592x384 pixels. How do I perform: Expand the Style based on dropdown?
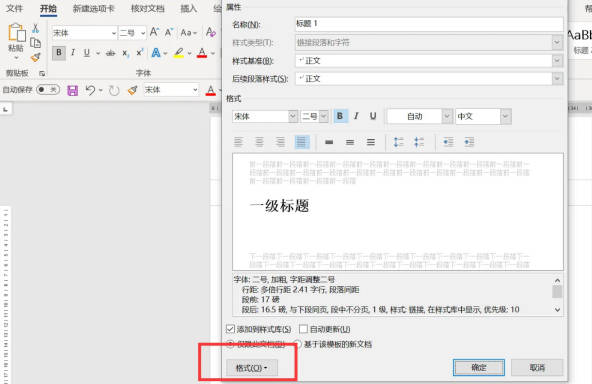[x=557, y=60]
